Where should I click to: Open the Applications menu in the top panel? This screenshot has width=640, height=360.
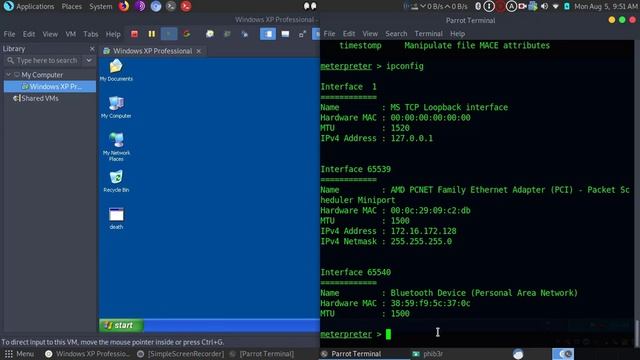click(35, 7)
